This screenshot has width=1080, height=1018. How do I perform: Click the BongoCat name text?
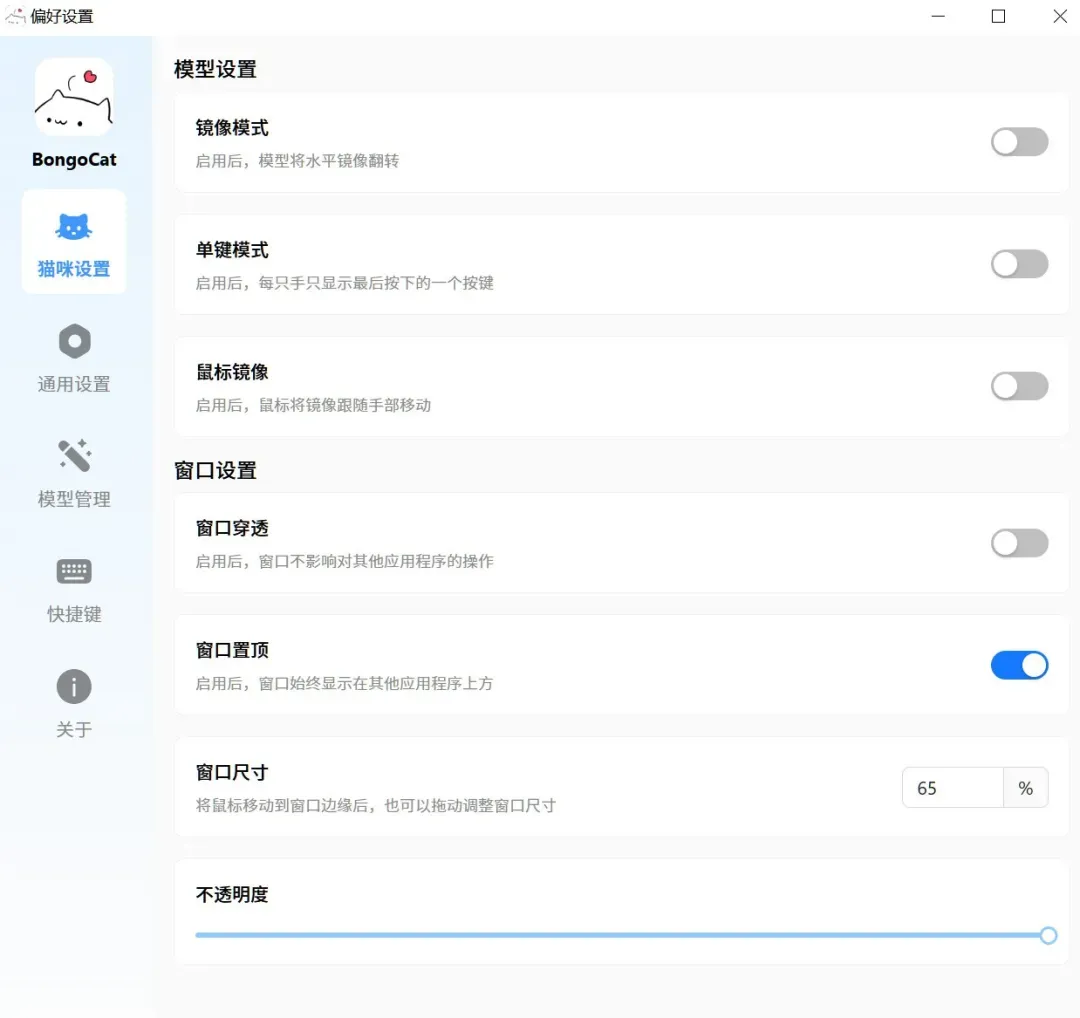(x=74, y=159)
